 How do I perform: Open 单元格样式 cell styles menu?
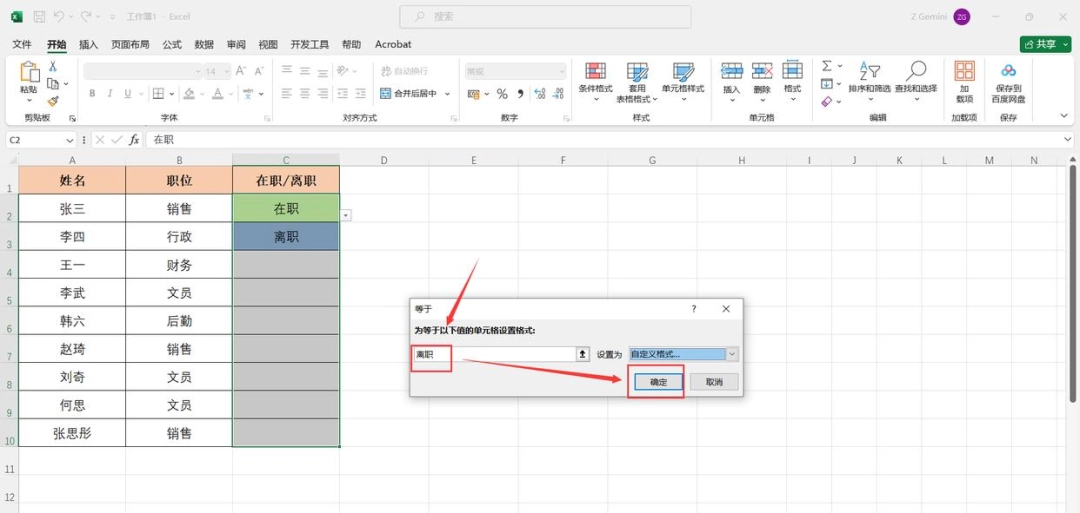(683, 81)
